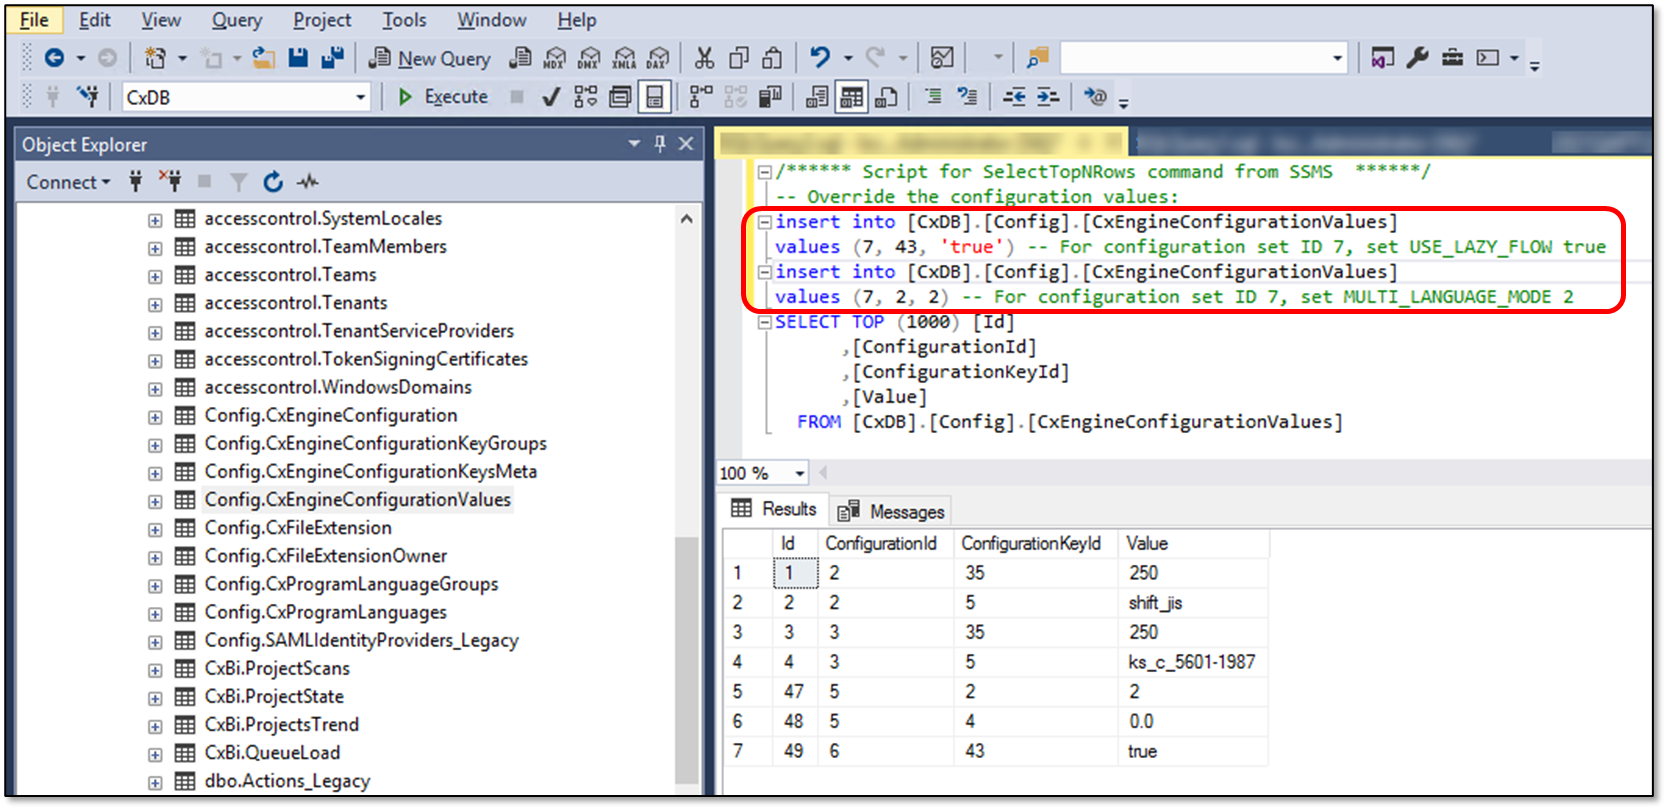This screenshot has width=1667, height=810.
Task: Click the MDX query icon
Action: (554, 58)
